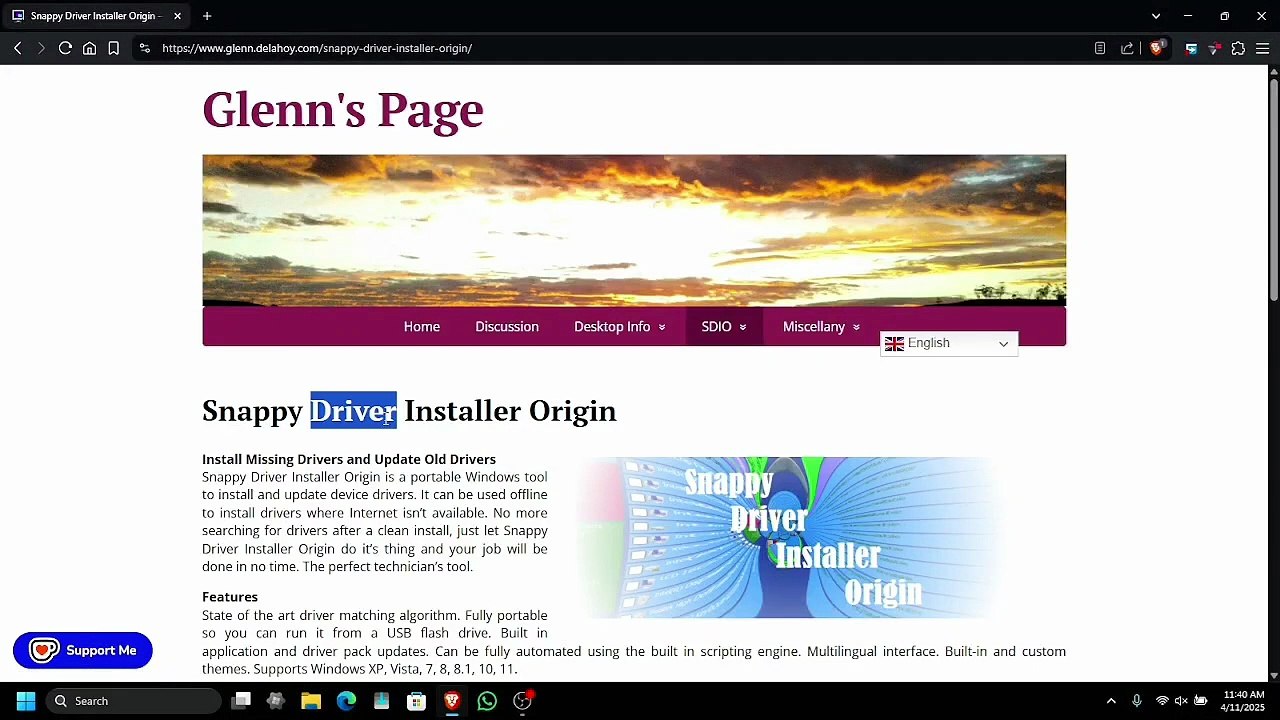Click the grey triangle extension icon
The image size is (1280, 720).
[1214, 48]
